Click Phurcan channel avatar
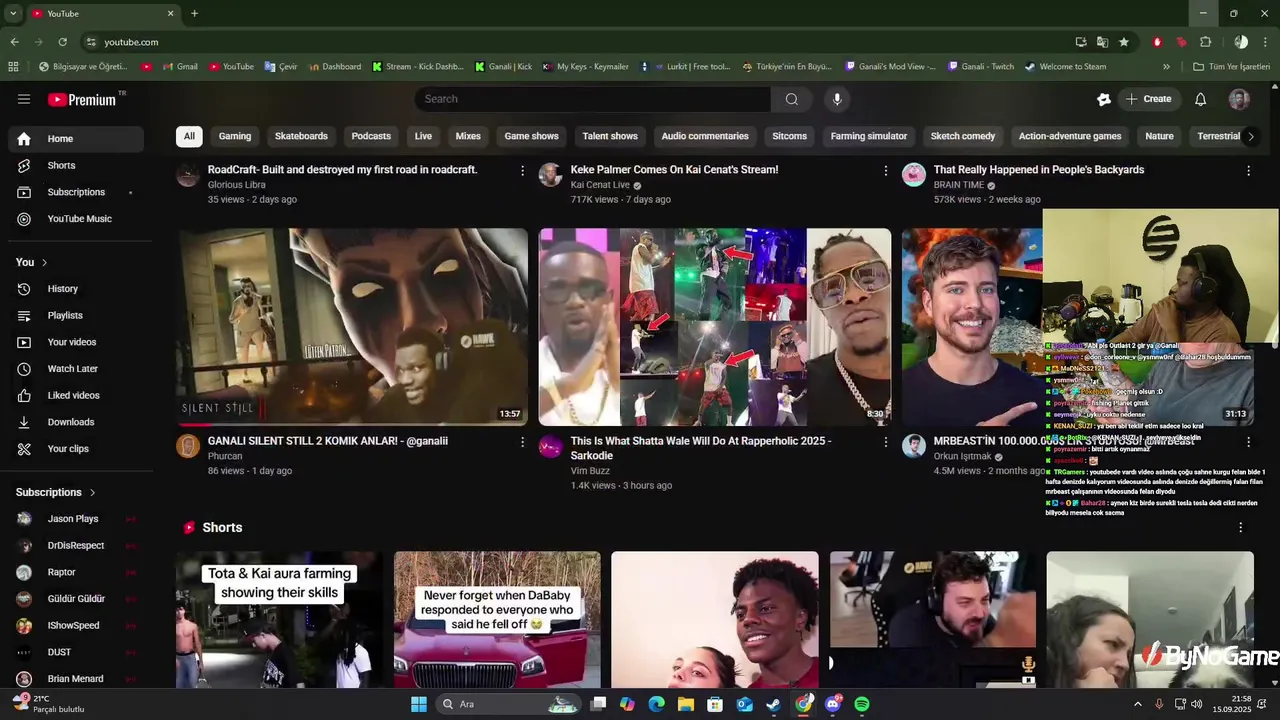 point(188,446)
